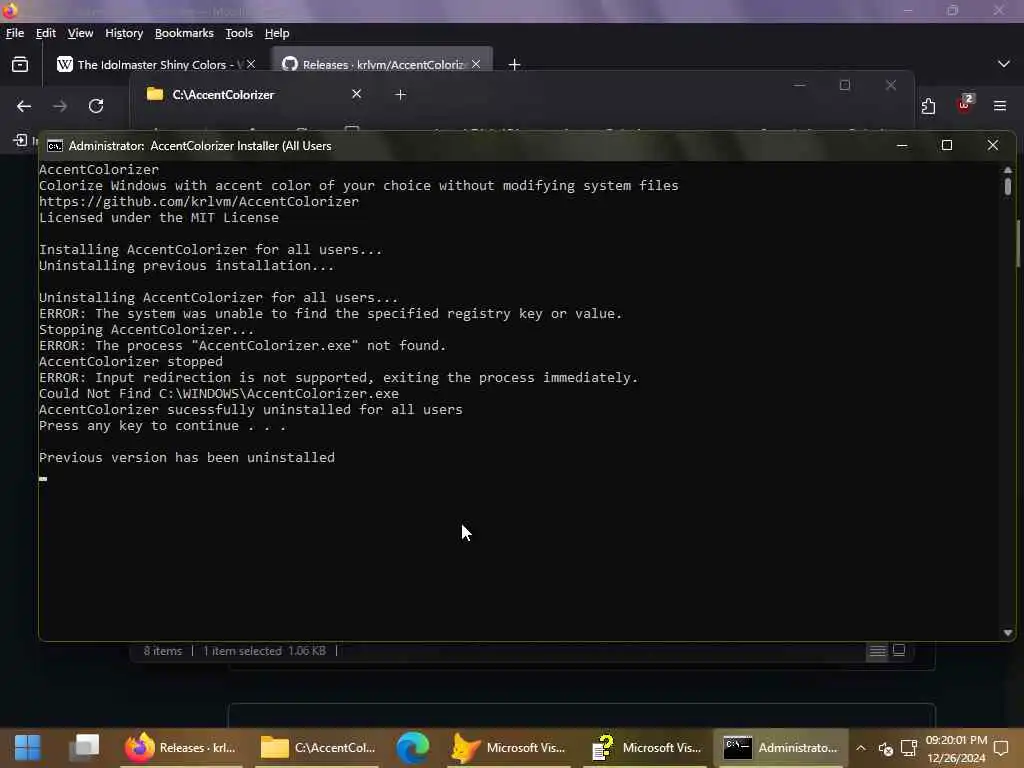Open the notification center icon

(x=1001, y=748)
